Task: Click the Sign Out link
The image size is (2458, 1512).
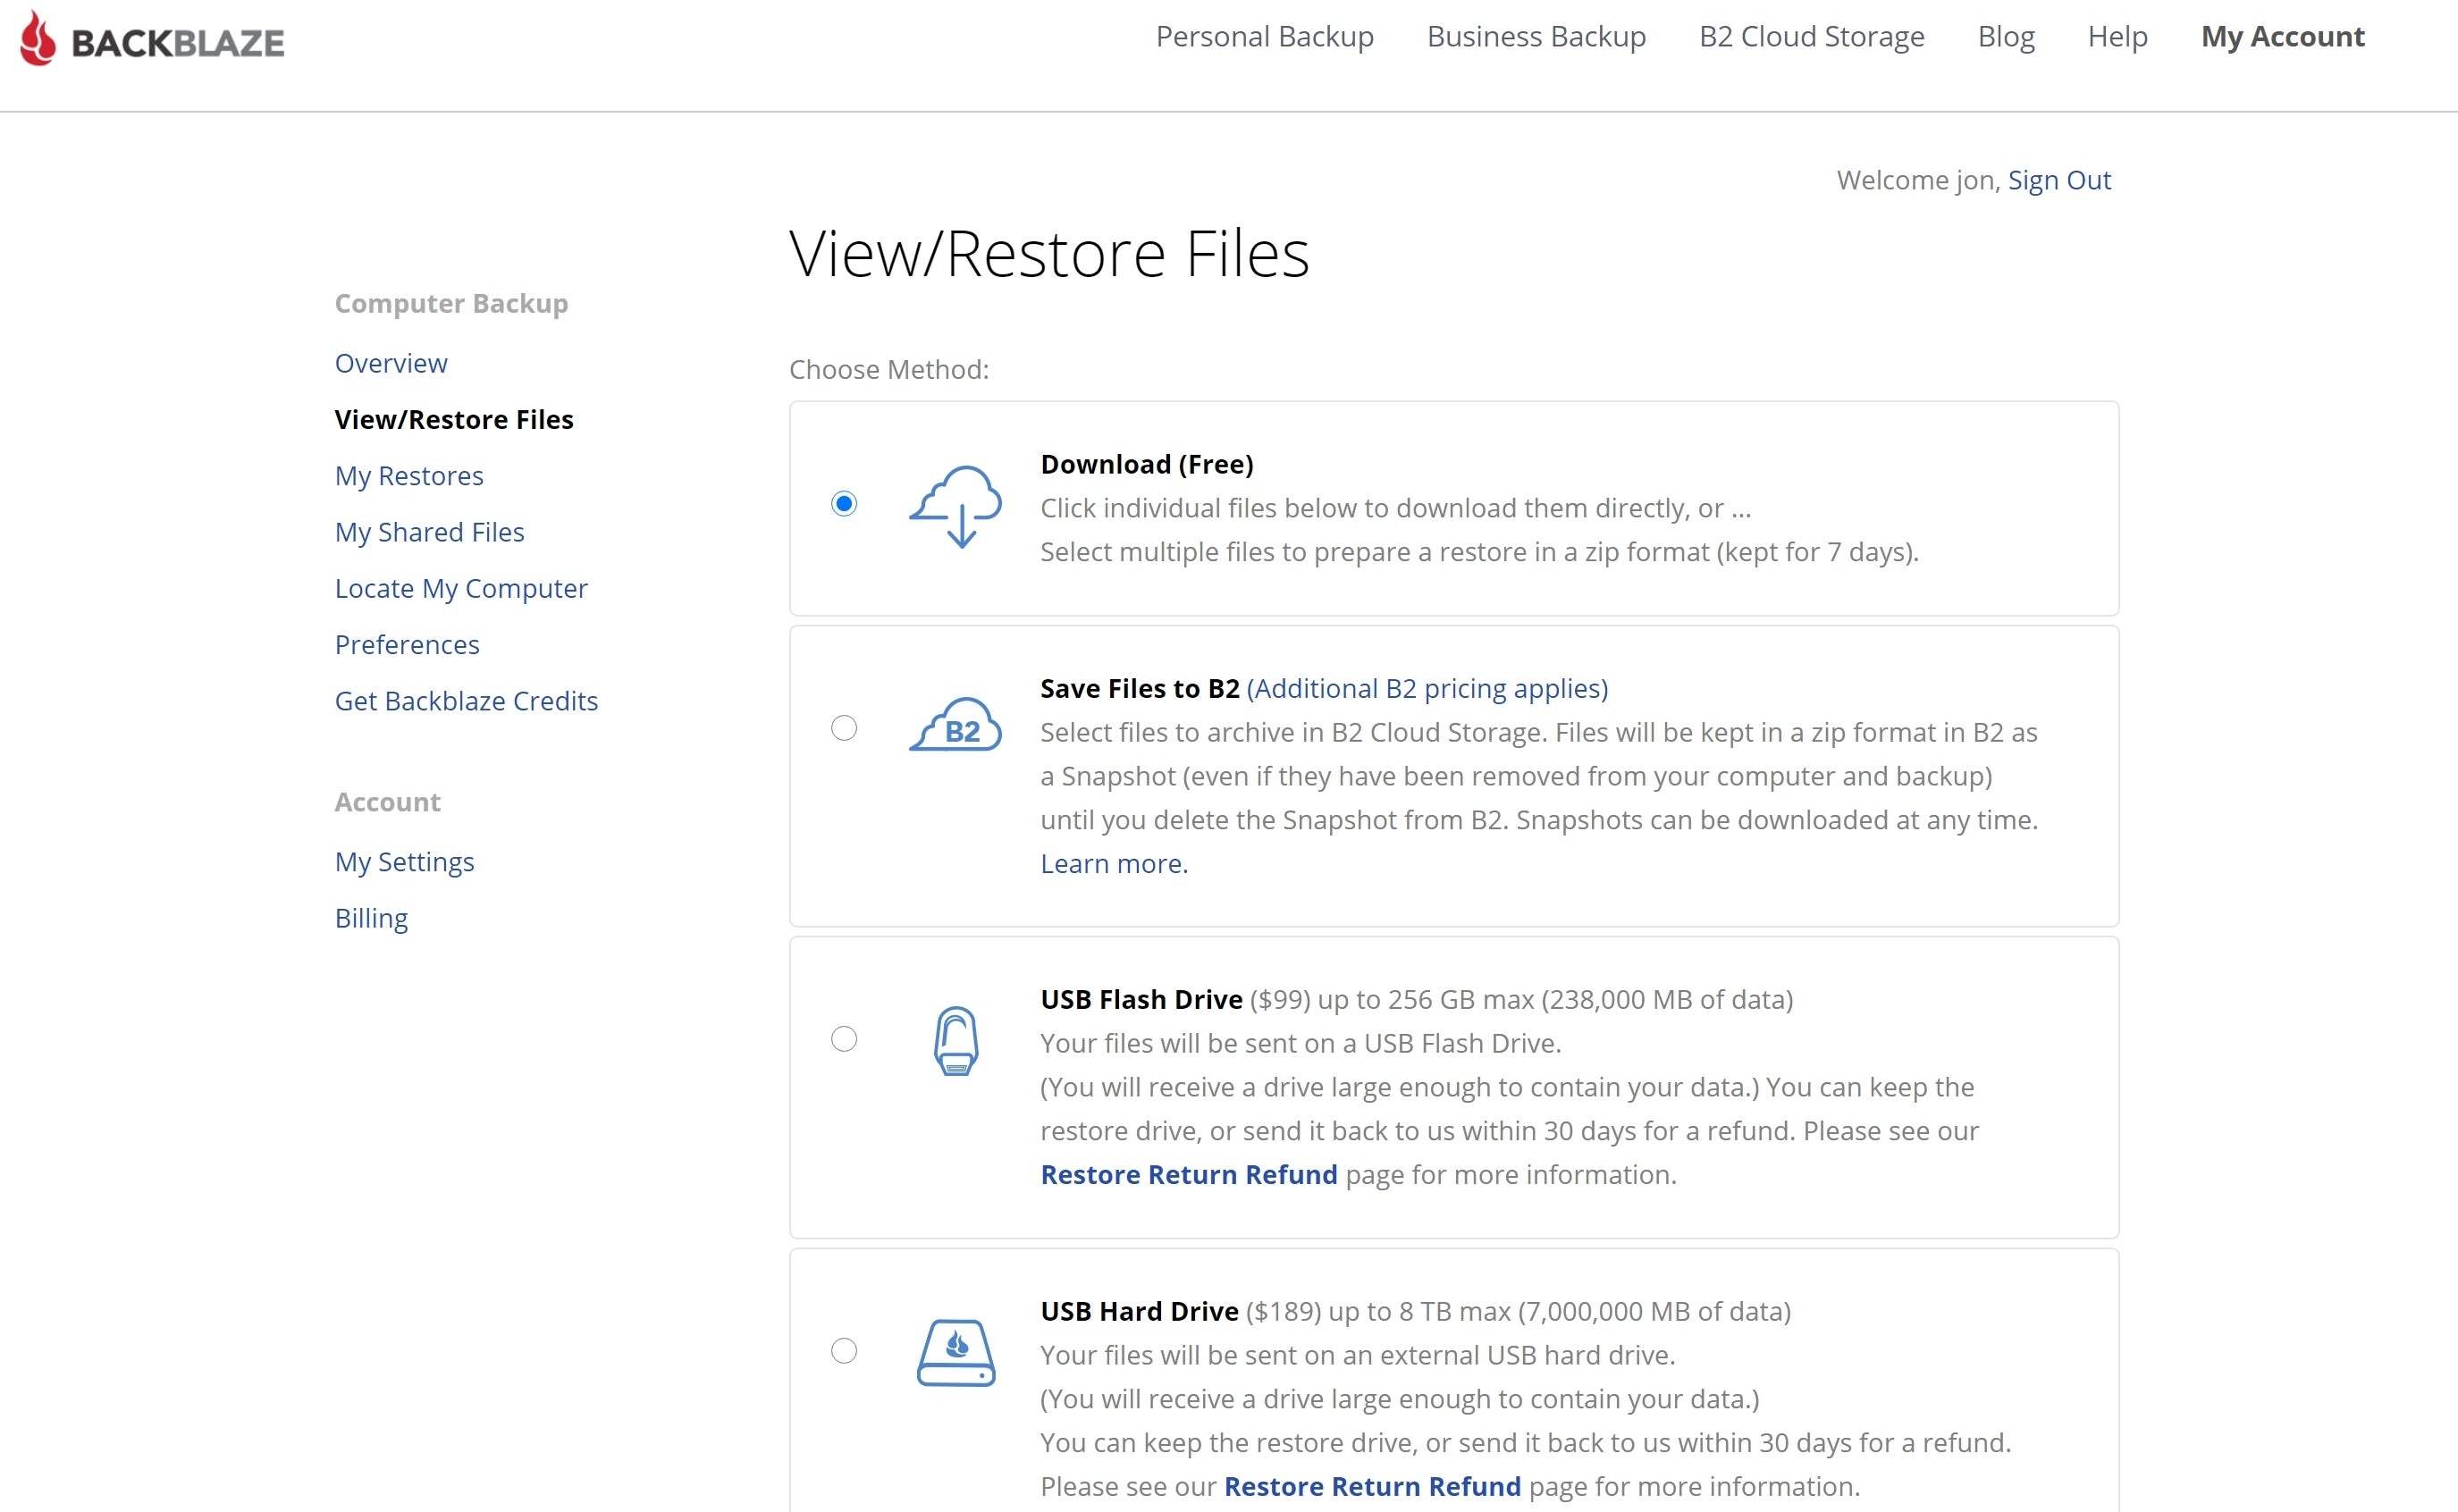Action: (2059, 180)
